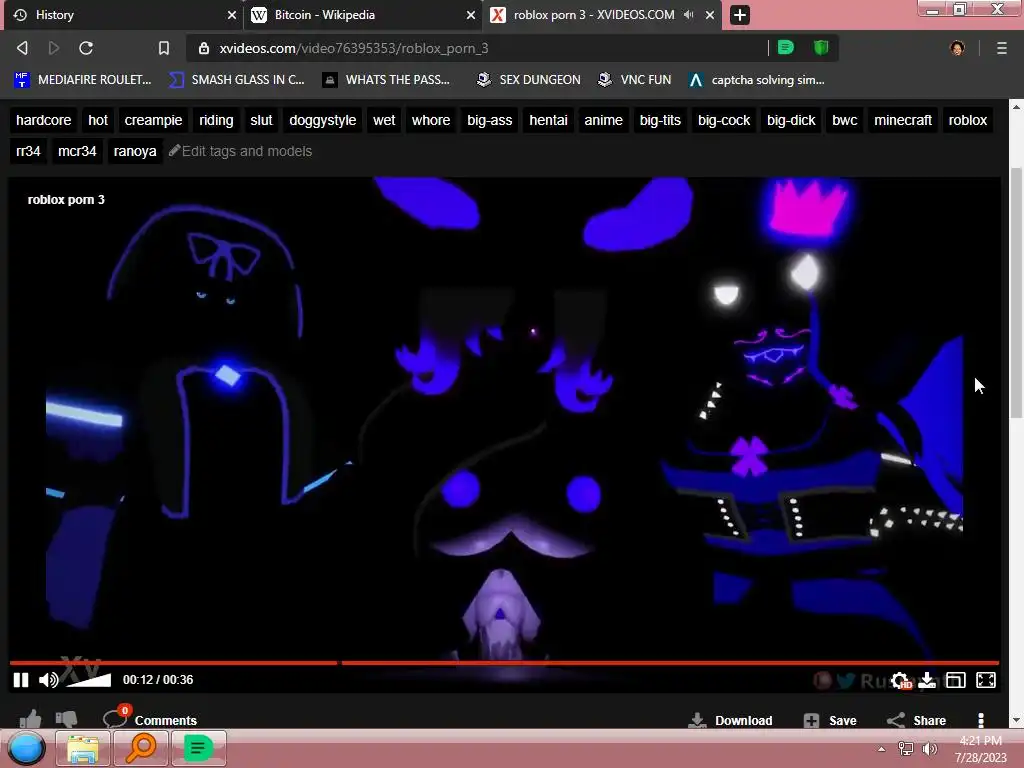Open the green app in the taskbar
The width and height of the screenshot is (1024, 768).
(x=199, y=748)
